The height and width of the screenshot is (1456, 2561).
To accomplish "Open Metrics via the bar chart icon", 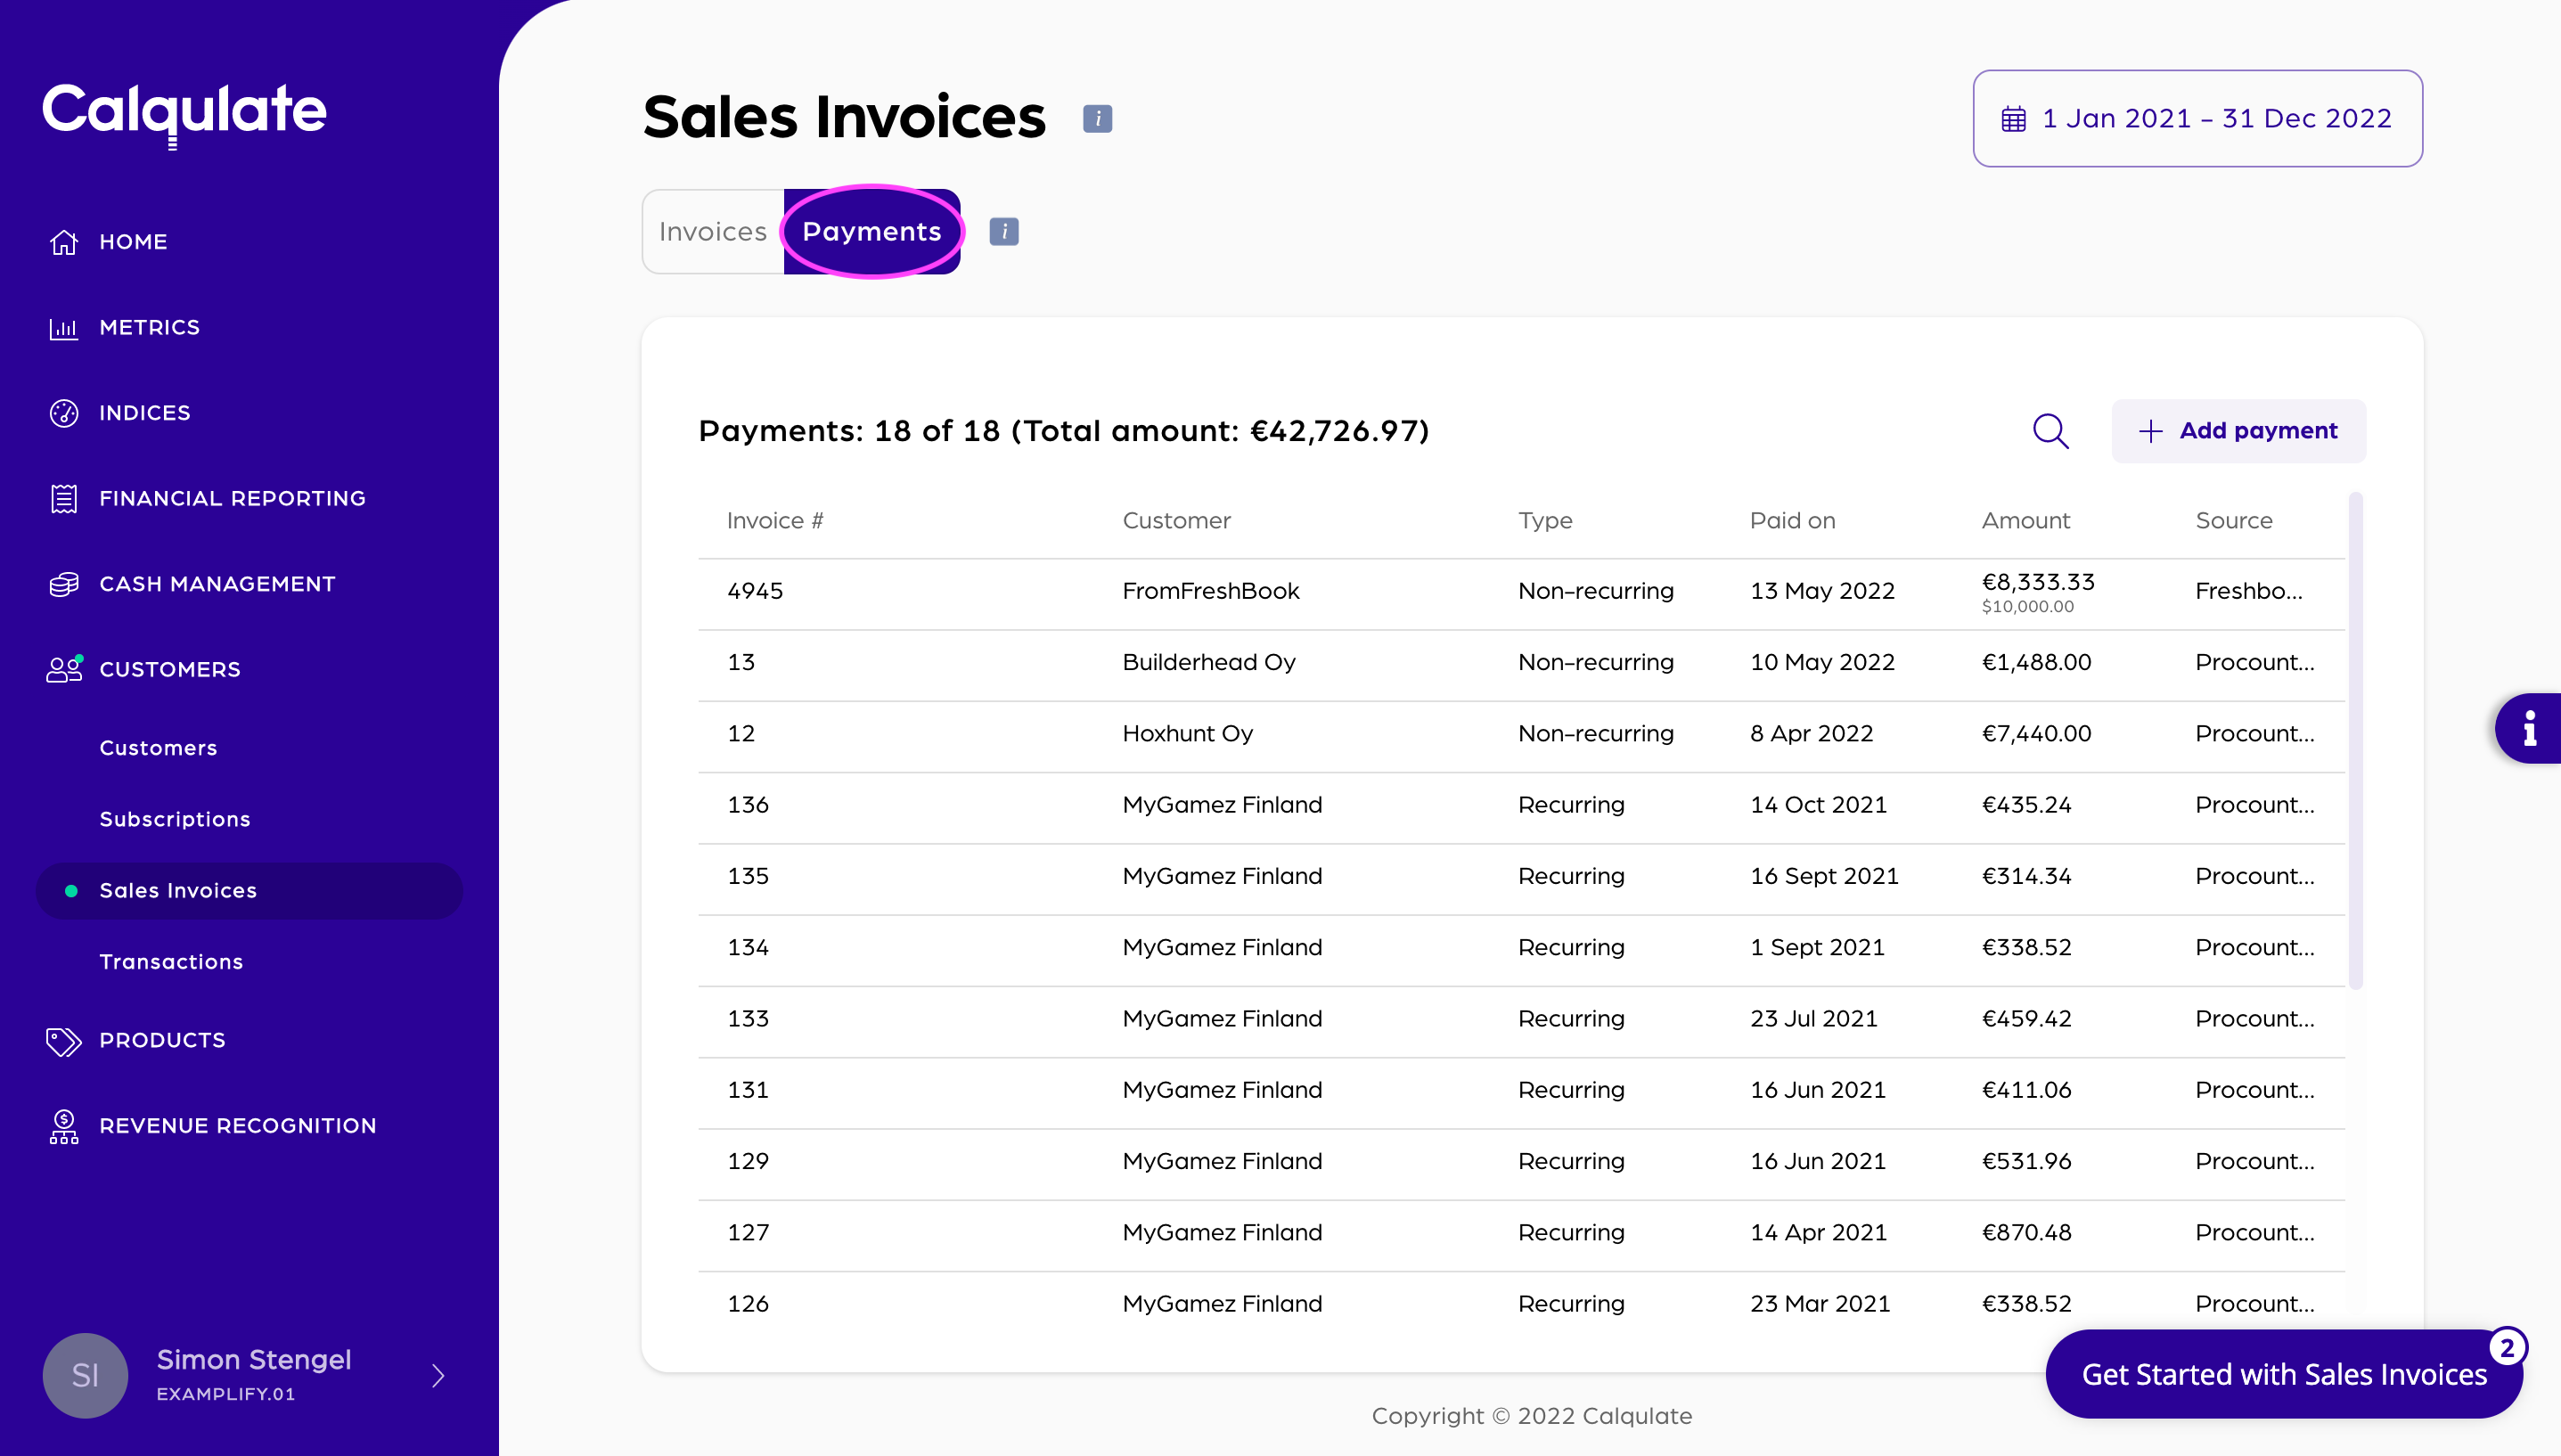I will click(64, 328).
